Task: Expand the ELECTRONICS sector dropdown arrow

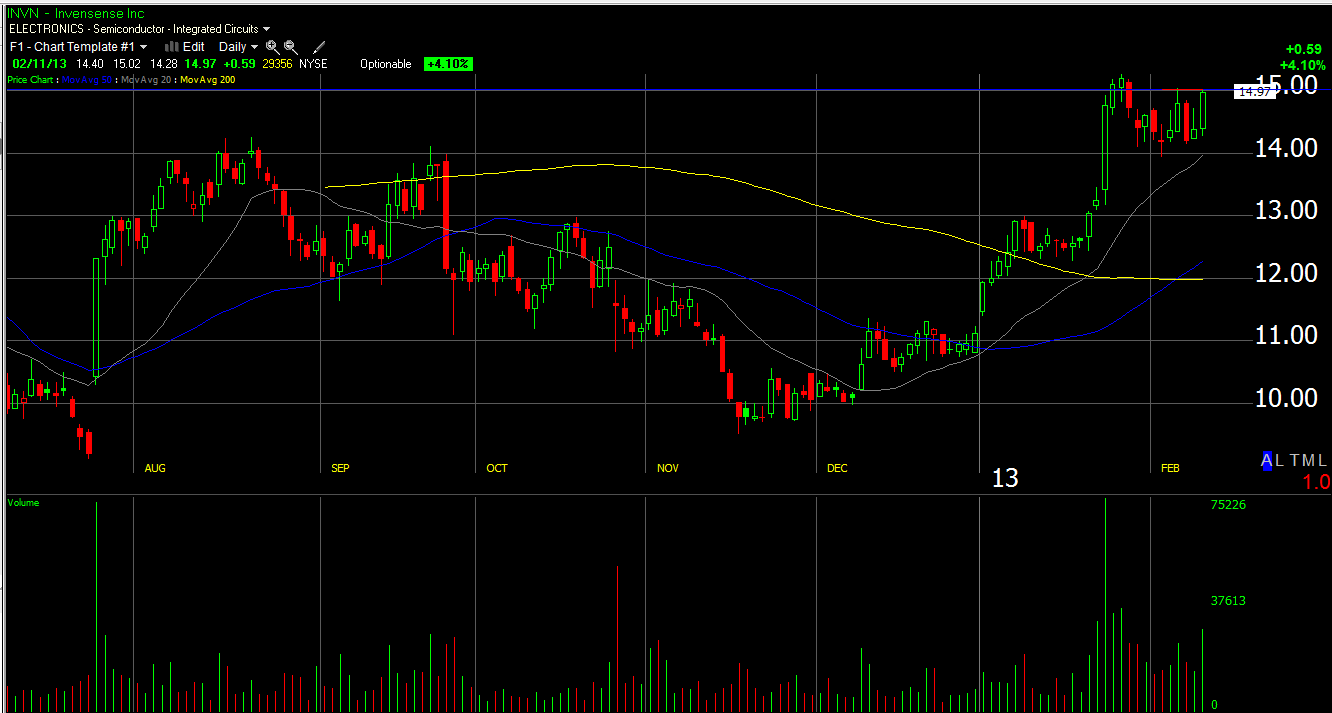Action: tap(266, 30)
